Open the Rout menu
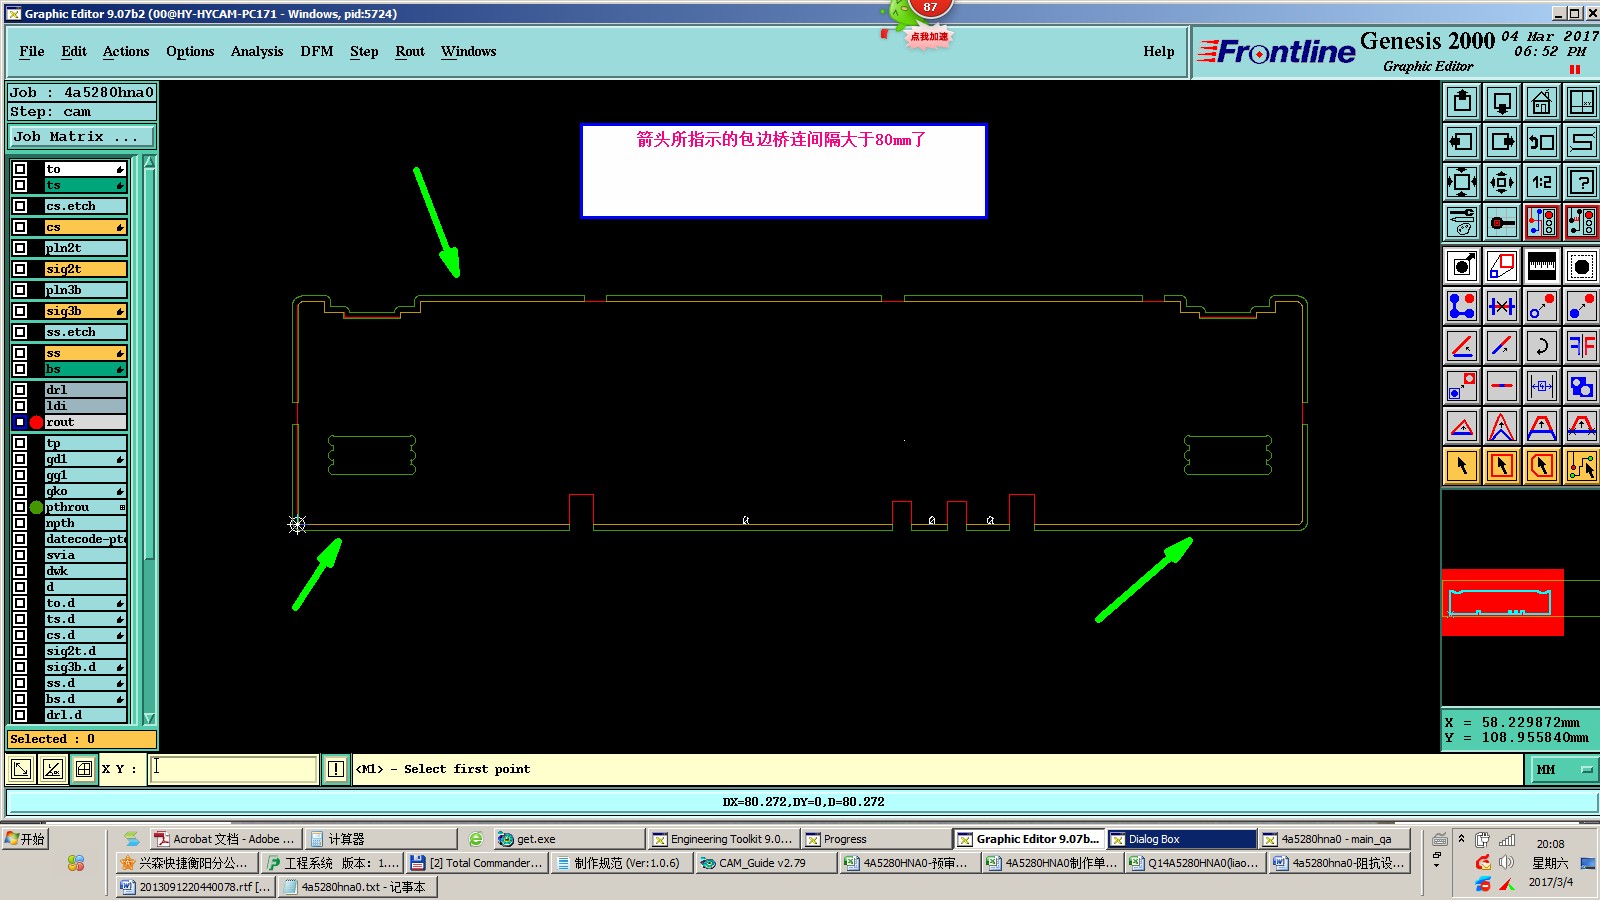Viewport: 1600px width, 900px height. pyautogui.click(x=410, y=51)
